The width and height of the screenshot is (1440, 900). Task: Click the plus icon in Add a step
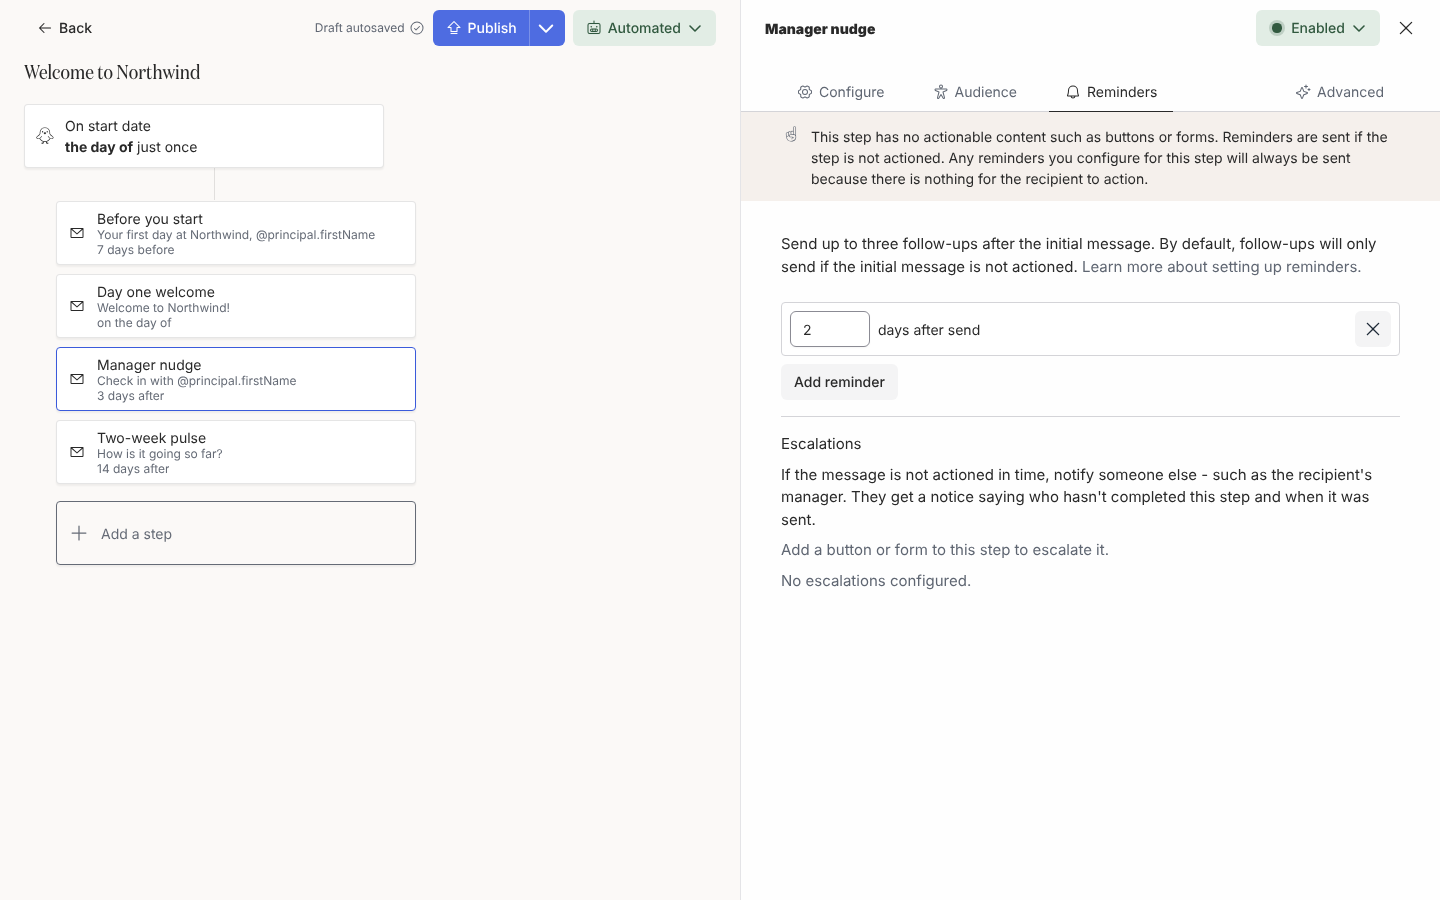[x=79, y=533]
